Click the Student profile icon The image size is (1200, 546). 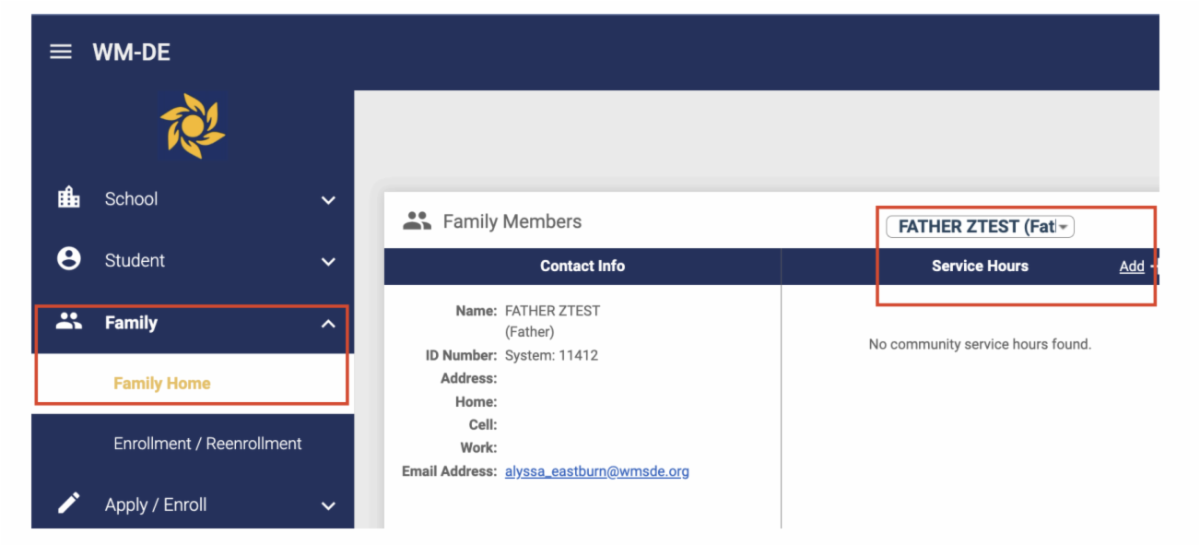(68, 259)
